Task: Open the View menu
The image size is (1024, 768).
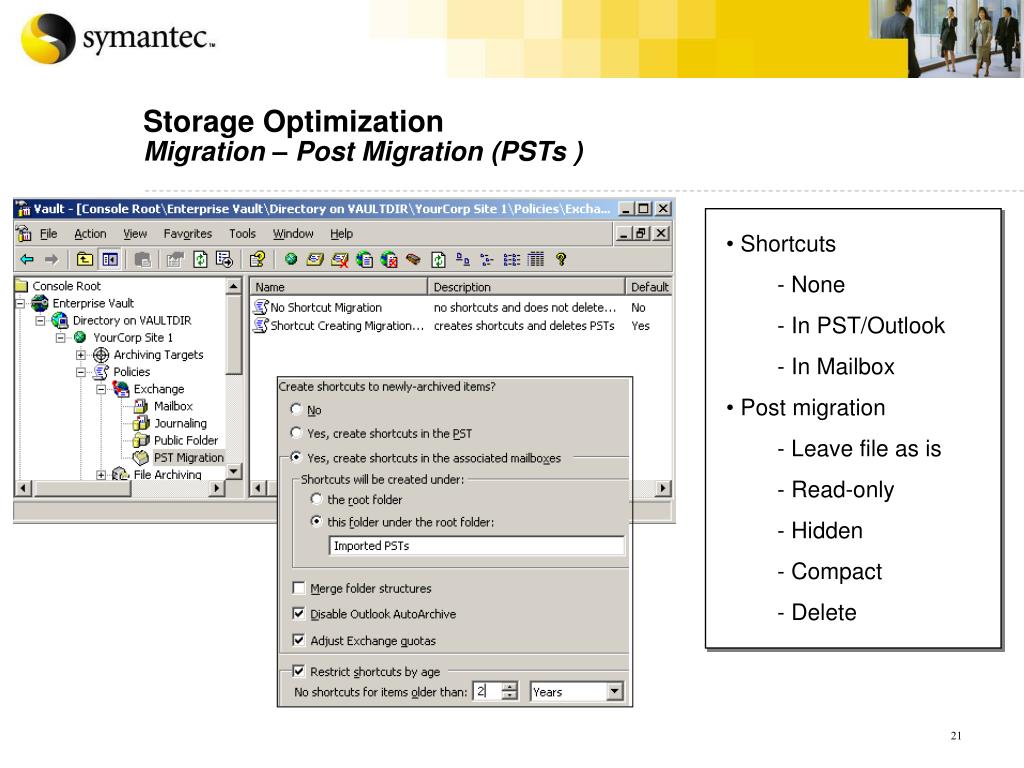Action: (135, 234)
